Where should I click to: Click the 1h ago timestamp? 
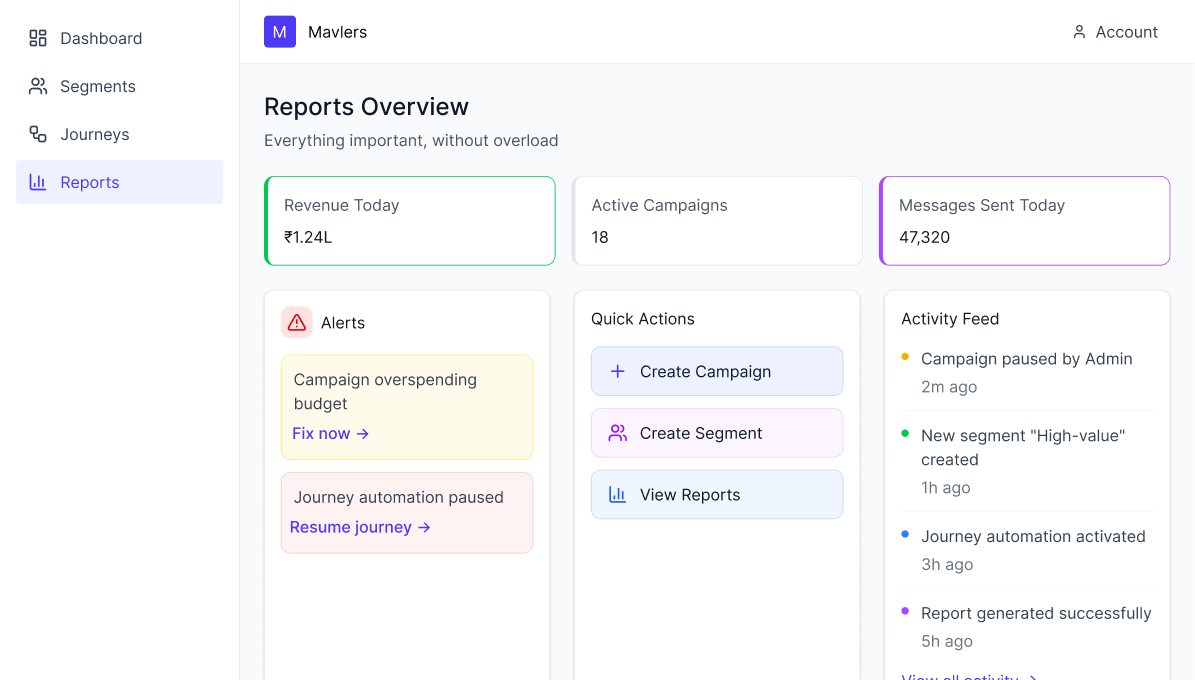[946, 488]
